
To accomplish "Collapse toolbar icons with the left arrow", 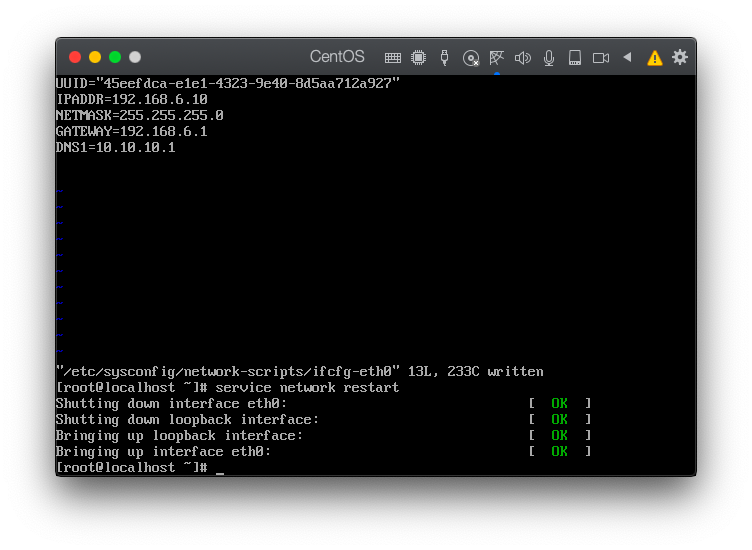I will click(627, 57).
